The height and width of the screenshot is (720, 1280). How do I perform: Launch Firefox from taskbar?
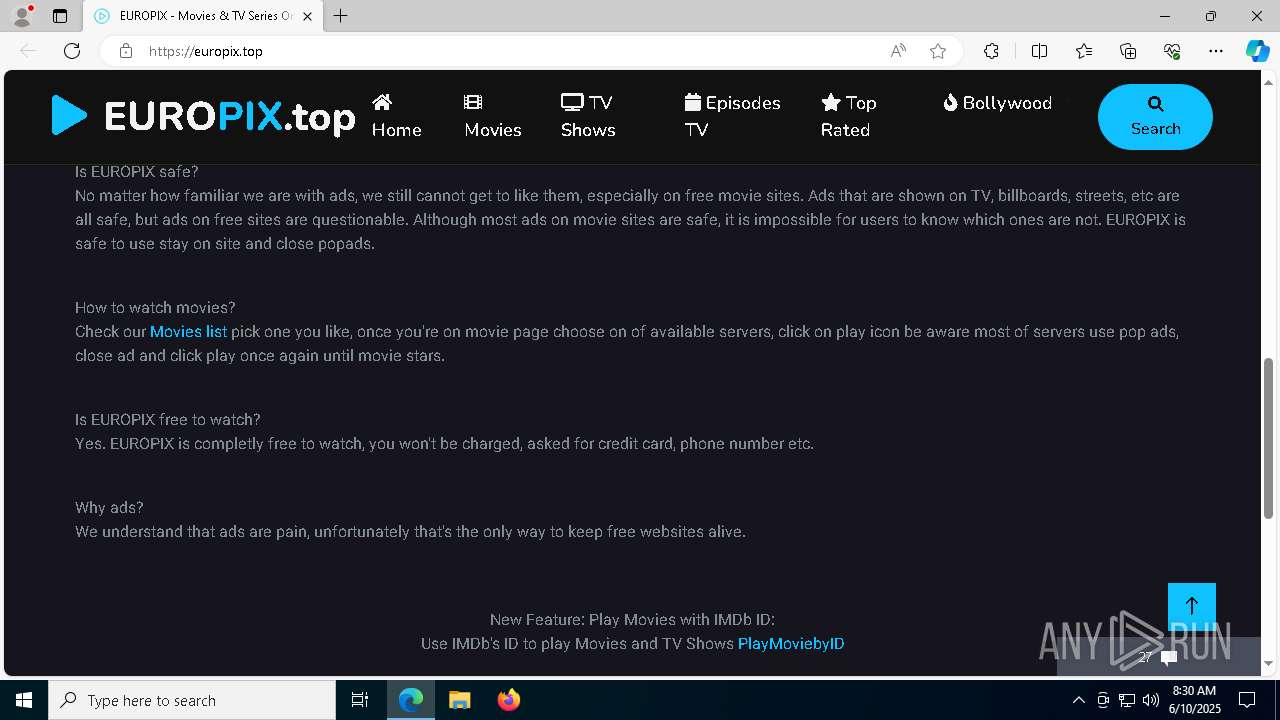(x=509, y=700)
